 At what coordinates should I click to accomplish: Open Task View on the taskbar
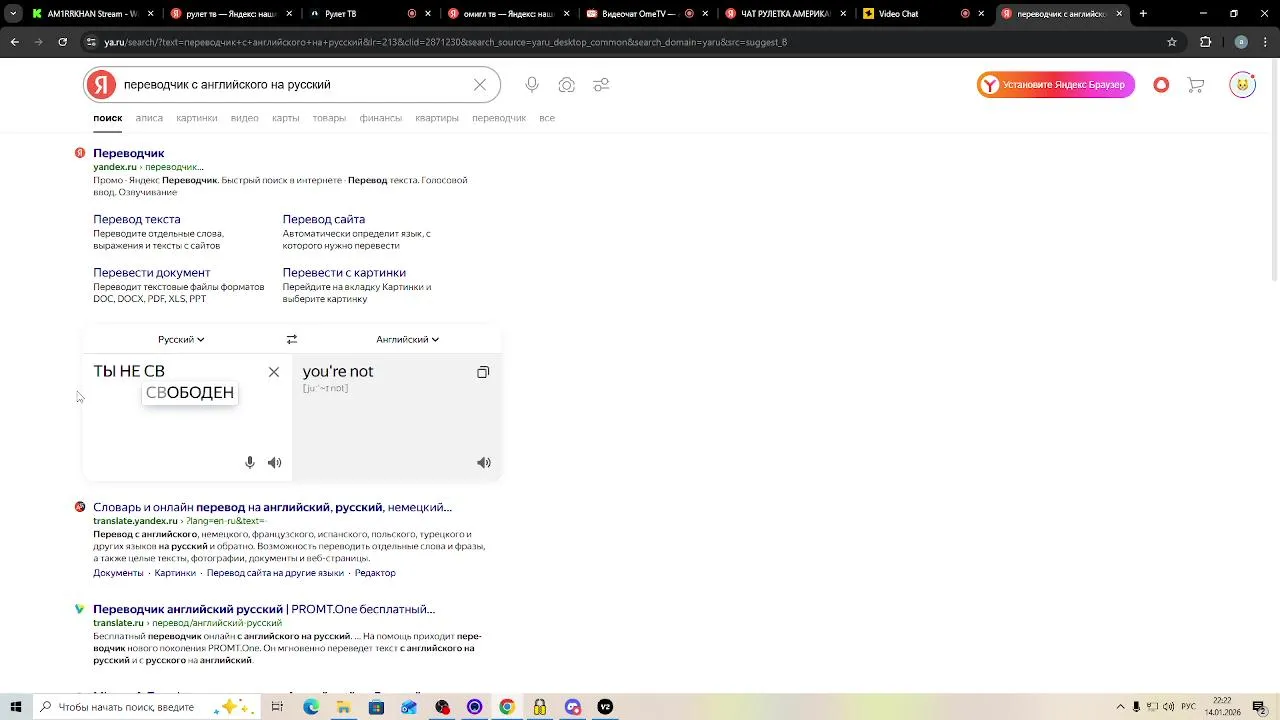coord(277,707)
